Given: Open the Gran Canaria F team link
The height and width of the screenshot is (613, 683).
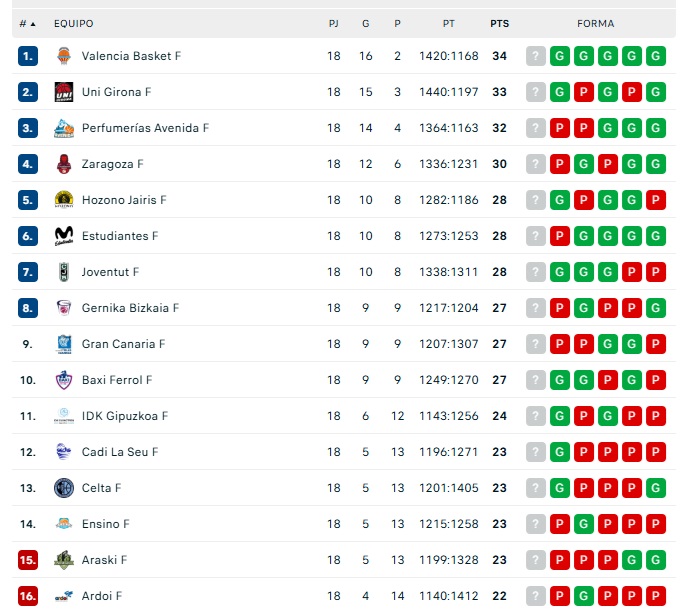Looking at the screenshot, I should [x=123, y=344].
